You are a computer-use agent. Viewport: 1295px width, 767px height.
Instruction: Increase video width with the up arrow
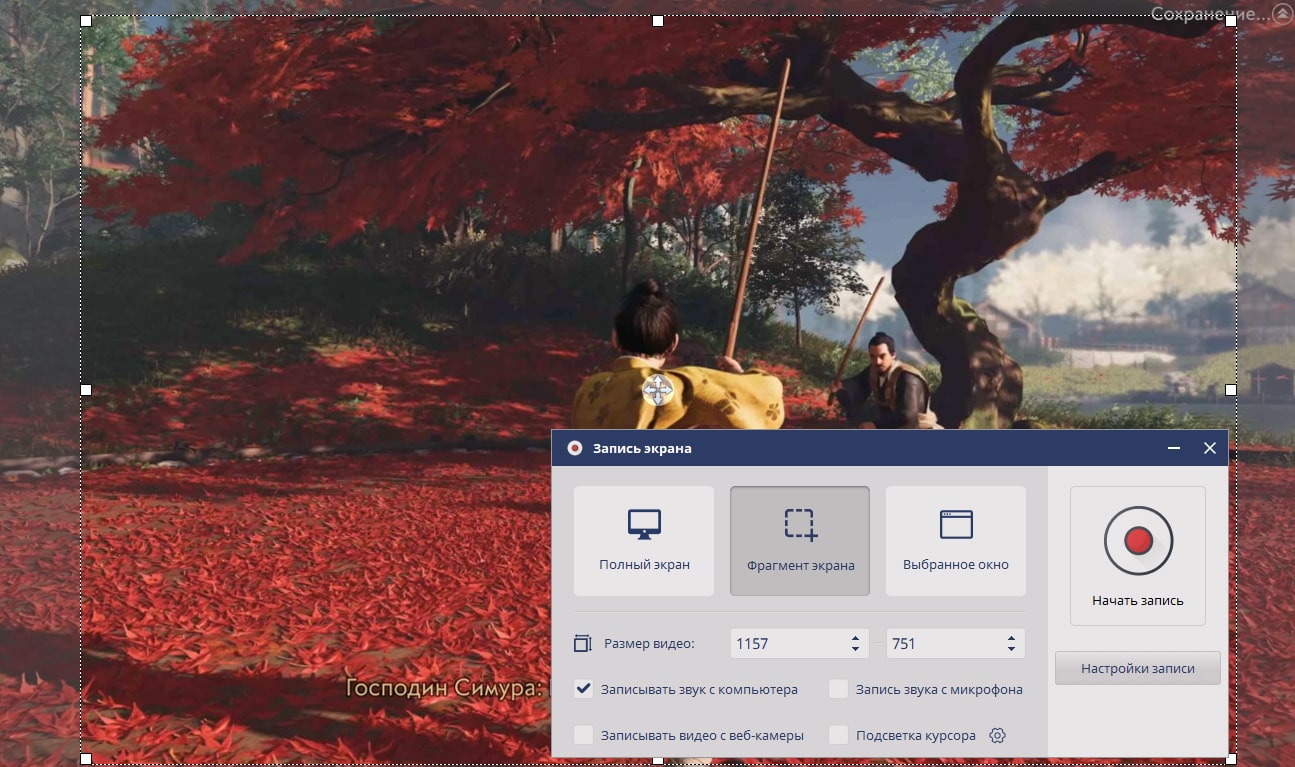pyautogui.click(x=856, y=638)
